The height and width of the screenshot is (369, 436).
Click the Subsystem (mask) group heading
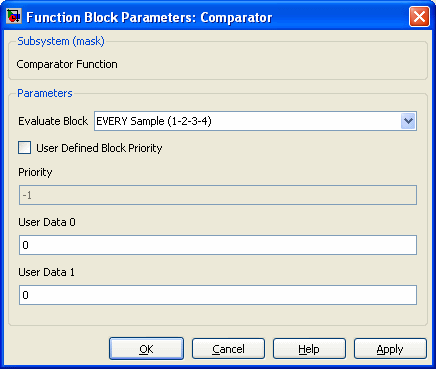click(61, 41)
